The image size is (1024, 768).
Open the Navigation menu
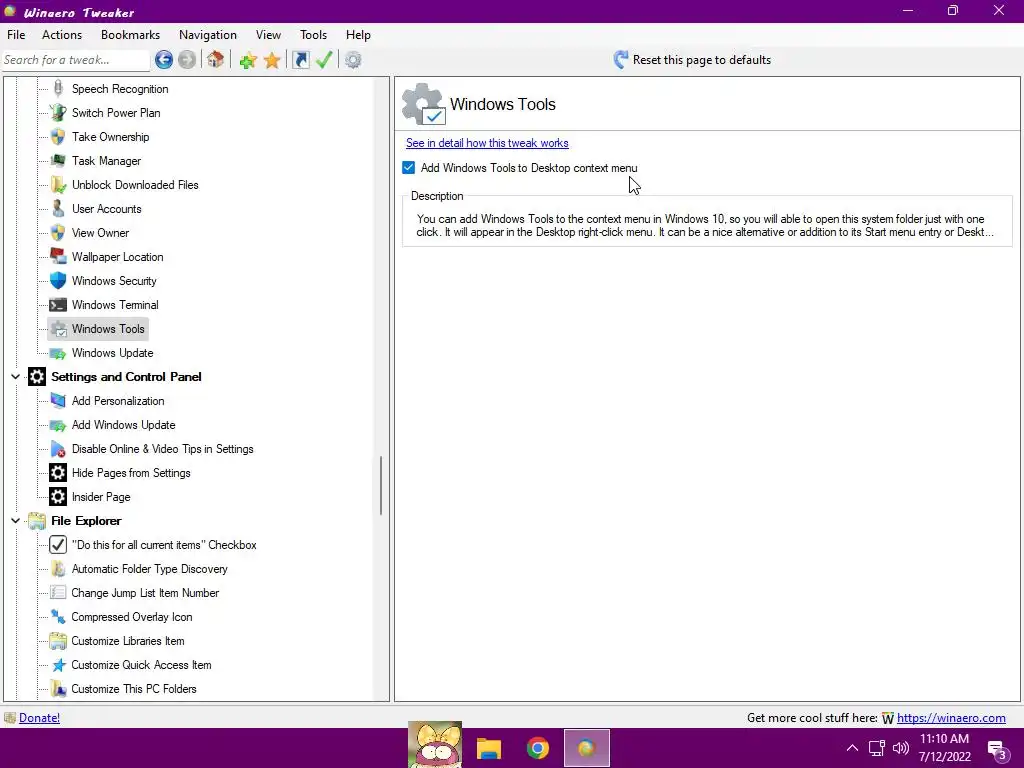tap(208, 35)
